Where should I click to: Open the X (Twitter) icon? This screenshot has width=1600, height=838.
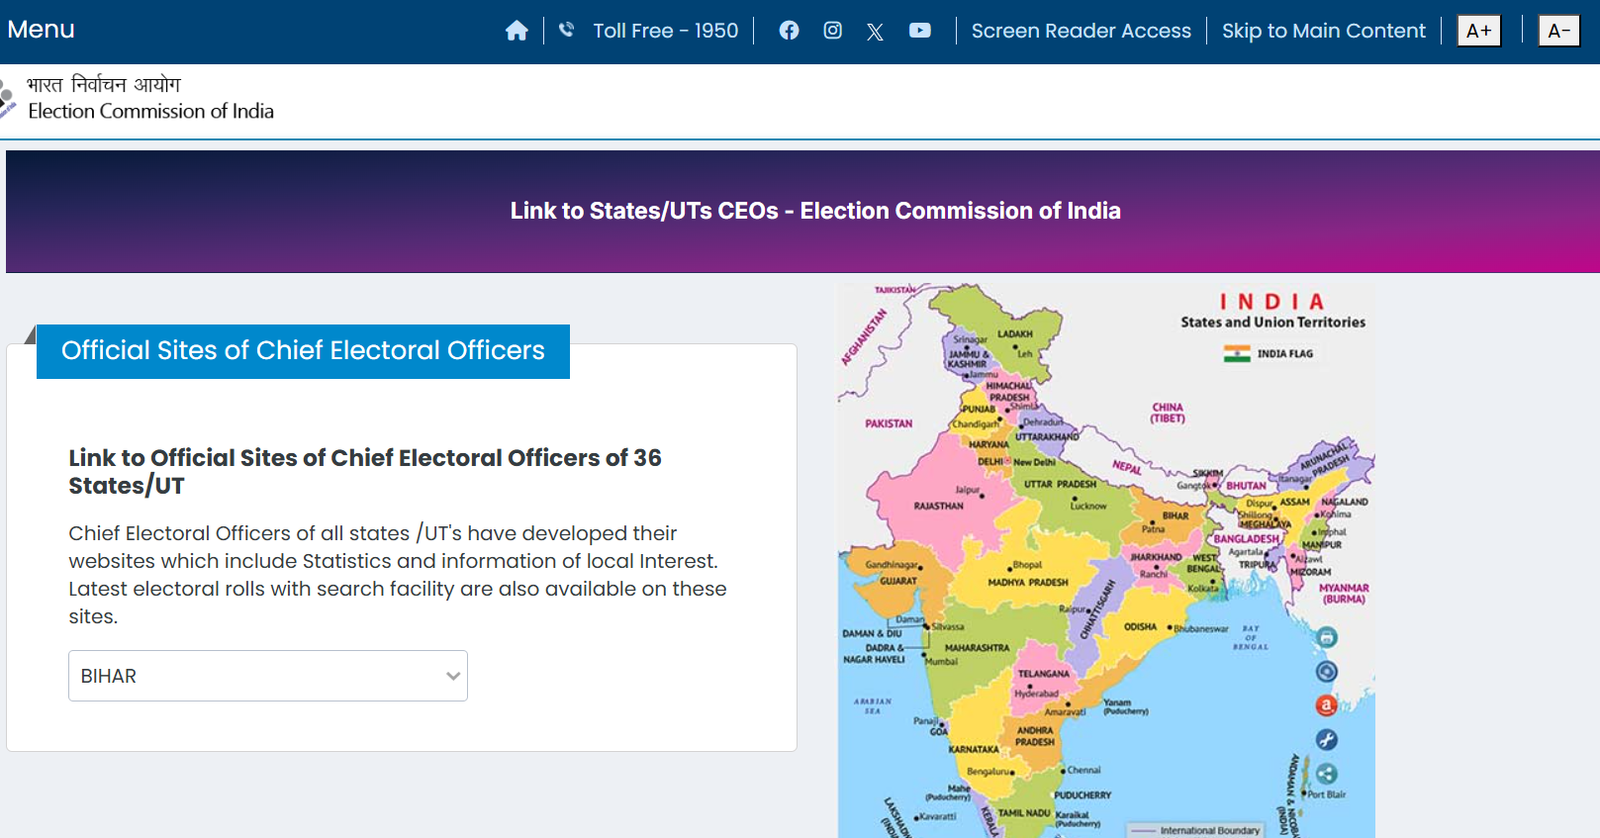(875, 31)
